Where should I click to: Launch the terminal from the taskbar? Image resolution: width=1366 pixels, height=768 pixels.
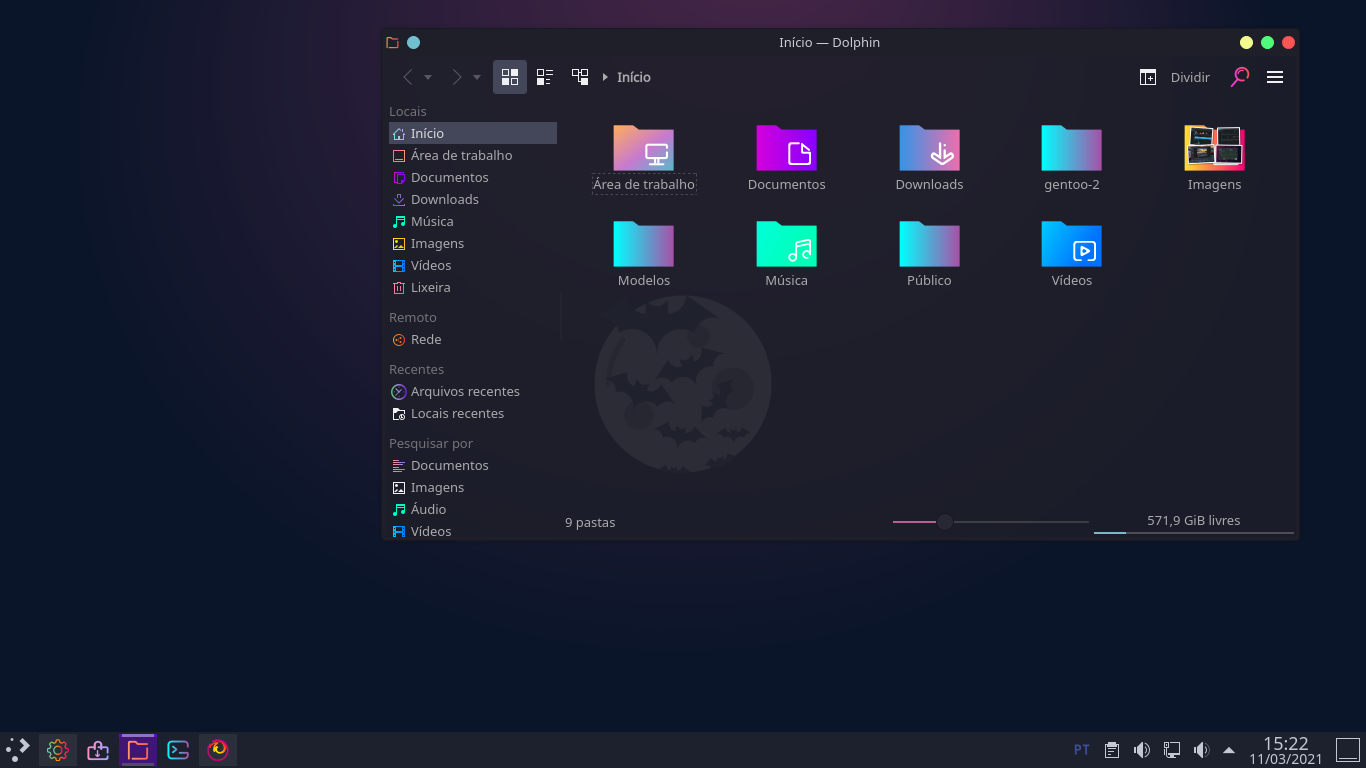click(177, 749)
